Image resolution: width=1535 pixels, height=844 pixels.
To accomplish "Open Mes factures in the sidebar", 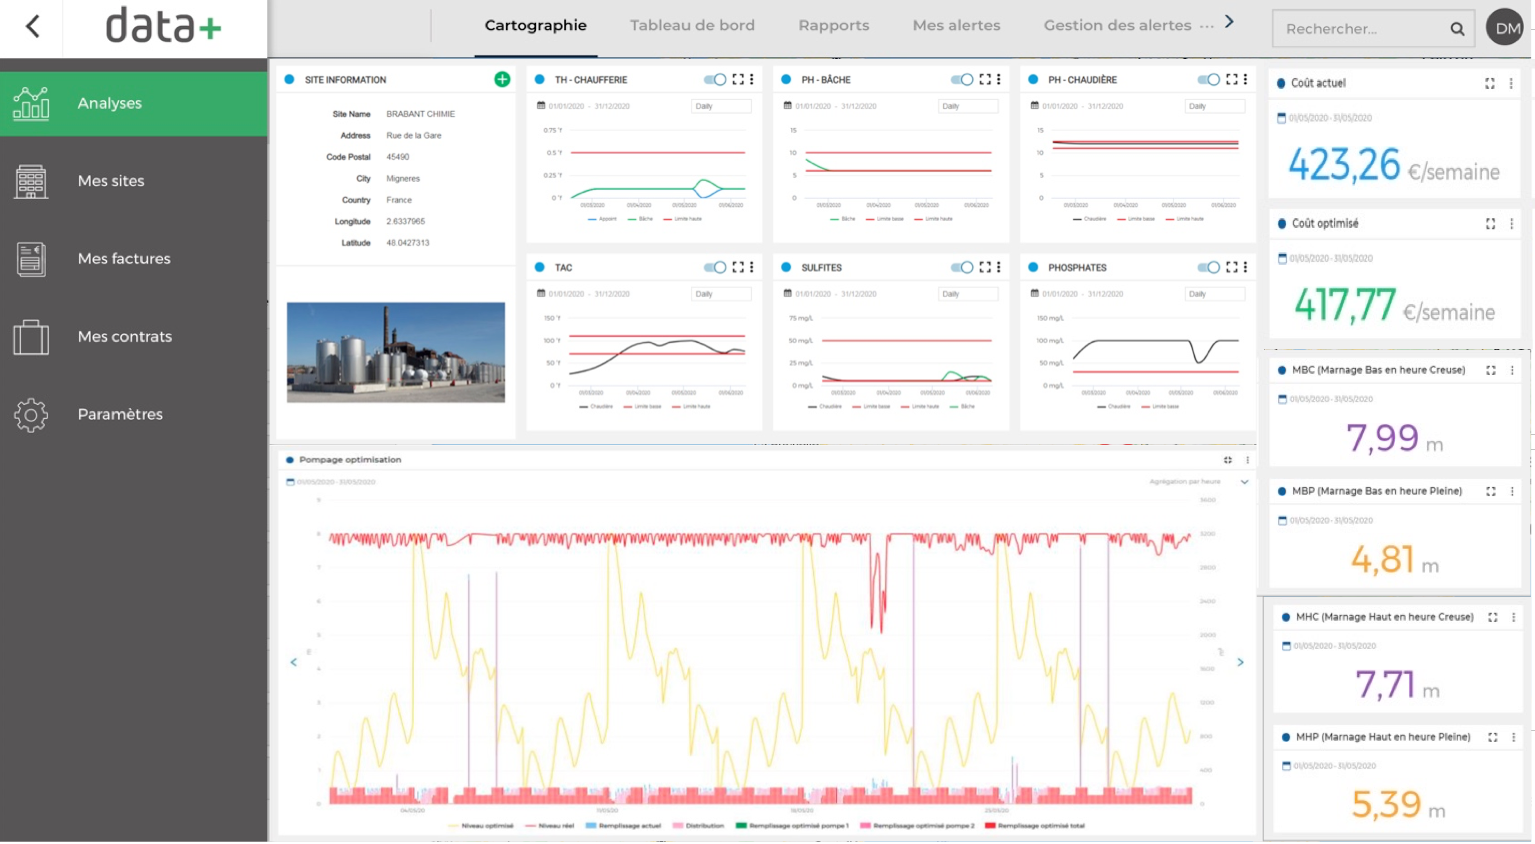I will [134, 259].
